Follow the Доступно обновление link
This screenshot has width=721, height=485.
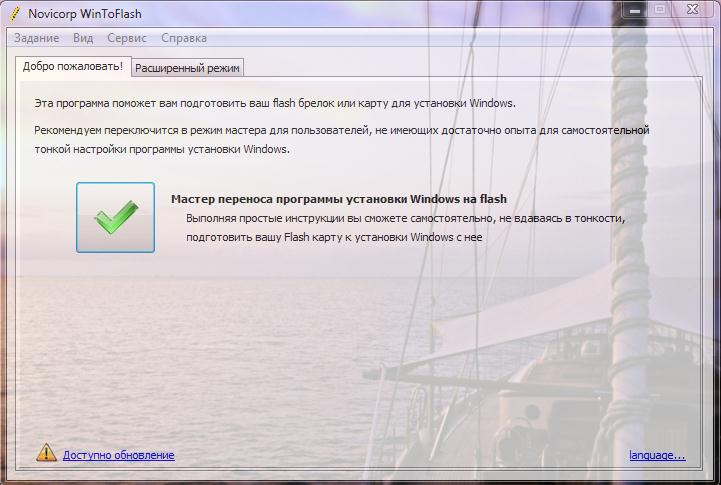[x=118, y=455]
